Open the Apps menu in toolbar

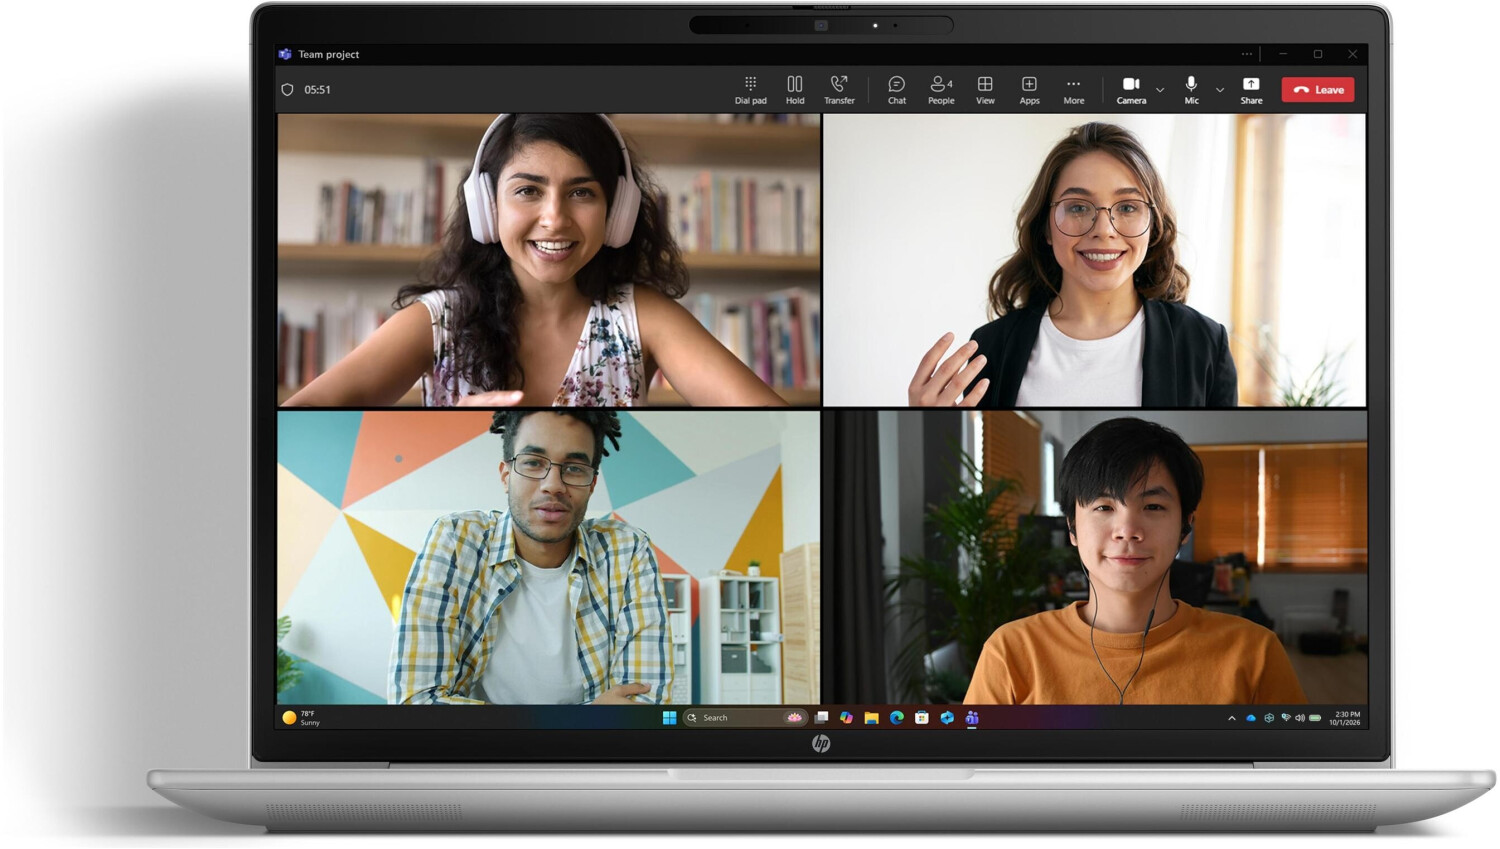point(1029,90)
